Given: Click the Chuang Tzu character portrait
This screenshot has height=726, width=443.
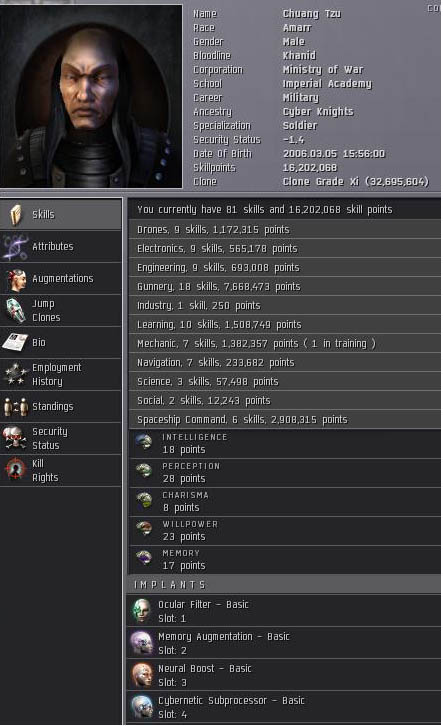Looking at the screenshot, I should tap(91, 96).
